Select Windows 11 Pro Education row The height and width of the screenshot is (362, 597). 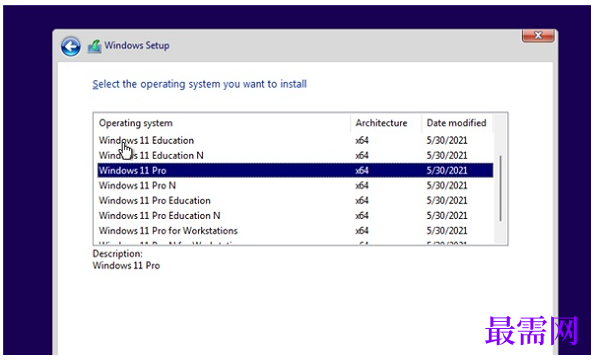point(295,201)
